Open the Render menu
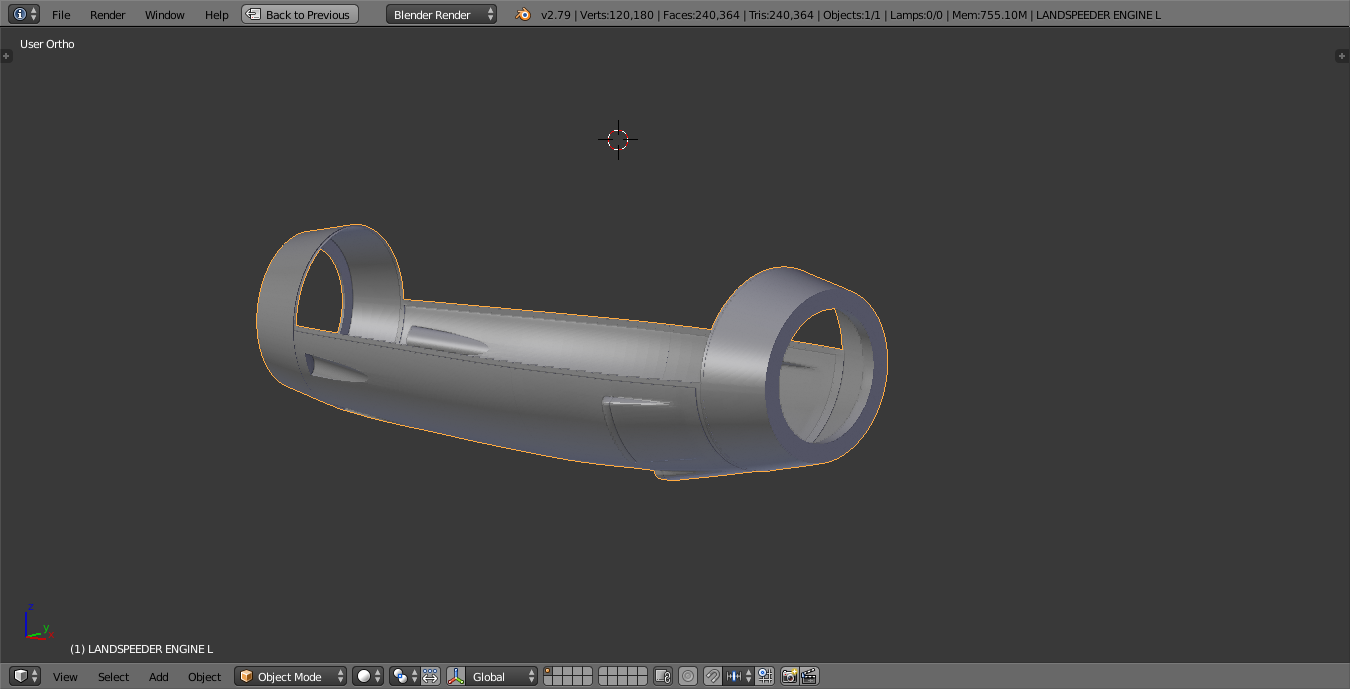The height and width of the screenshot is (689, 1350). [x=108, y=15]
